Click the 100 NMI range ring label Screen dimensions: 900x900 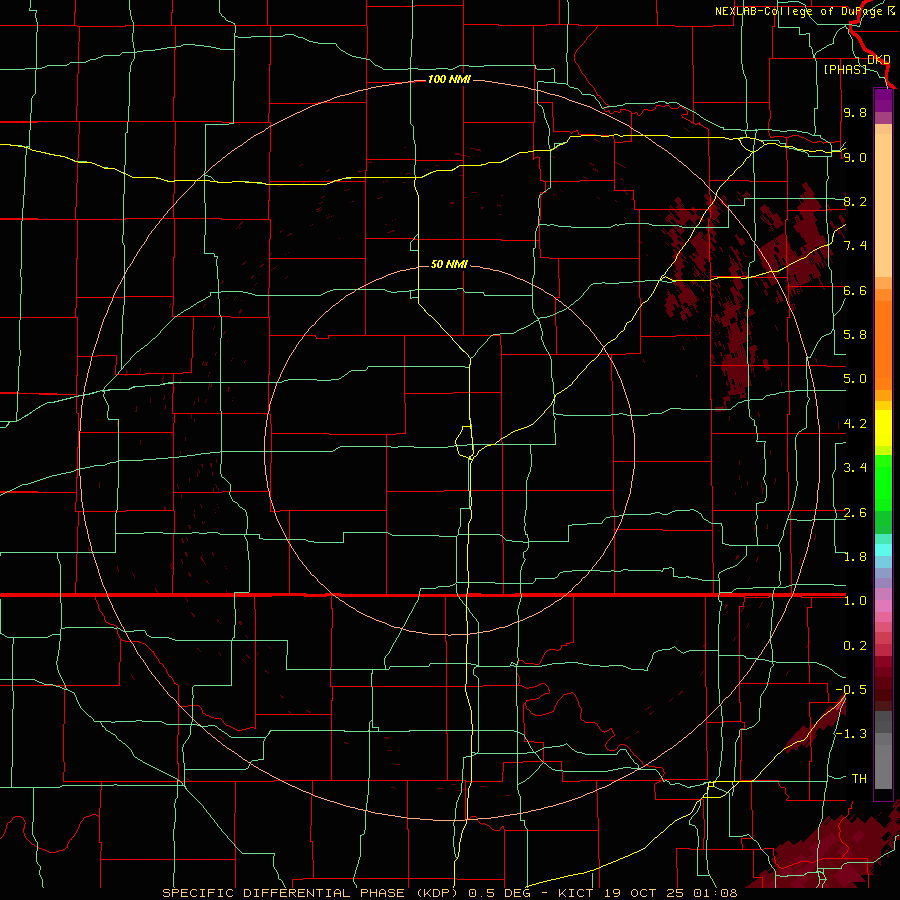[449, 79]
